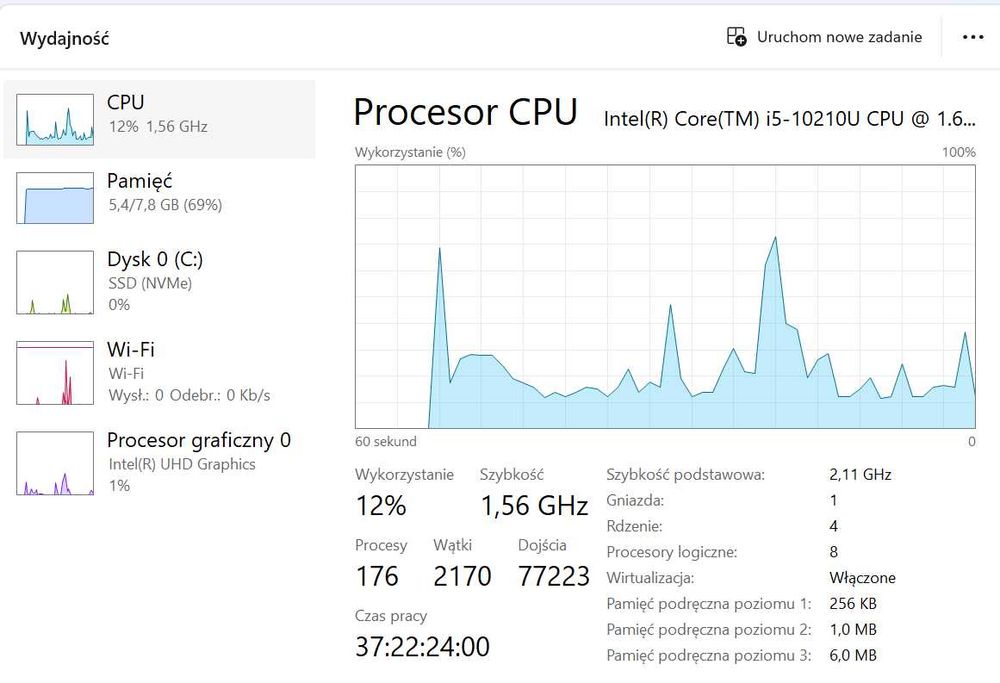Click the Dysk 0 (C:) mini graph
The width and height of the screenshot is (1000, 683).
(56, 282)
